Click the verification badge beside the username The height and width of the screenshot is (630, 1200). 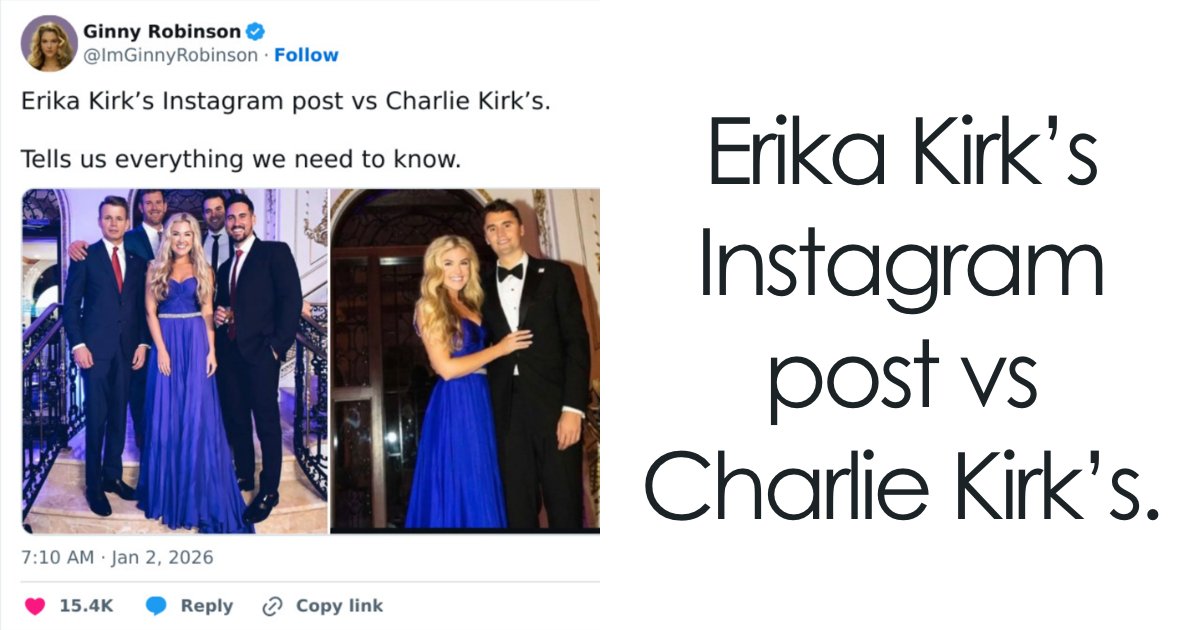pyautogui.click(x=257, y=31)
